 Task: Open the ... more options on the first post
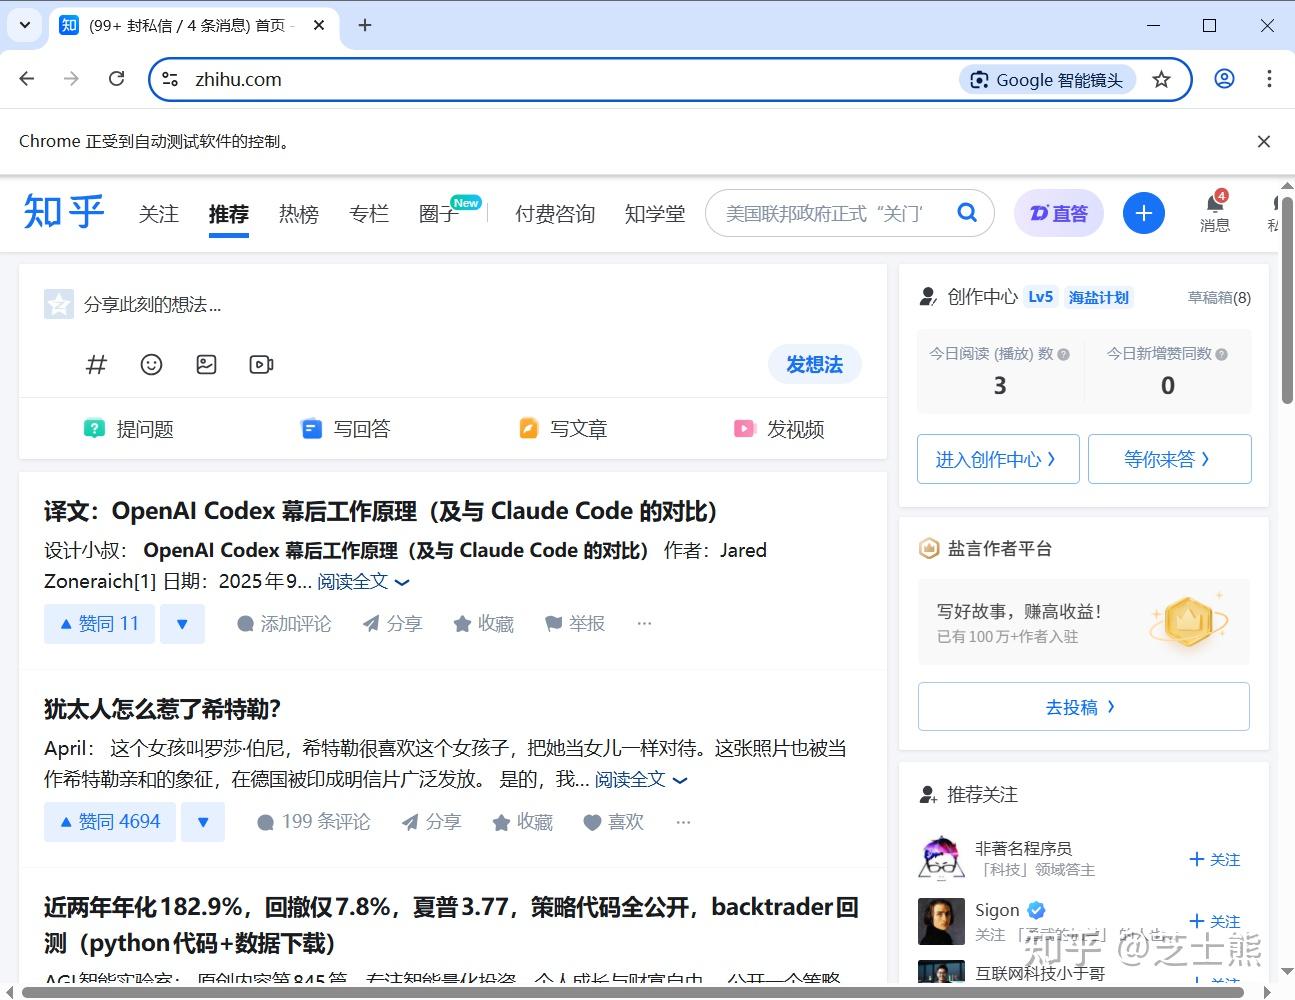pyautogui.click(x=643, y=623)
